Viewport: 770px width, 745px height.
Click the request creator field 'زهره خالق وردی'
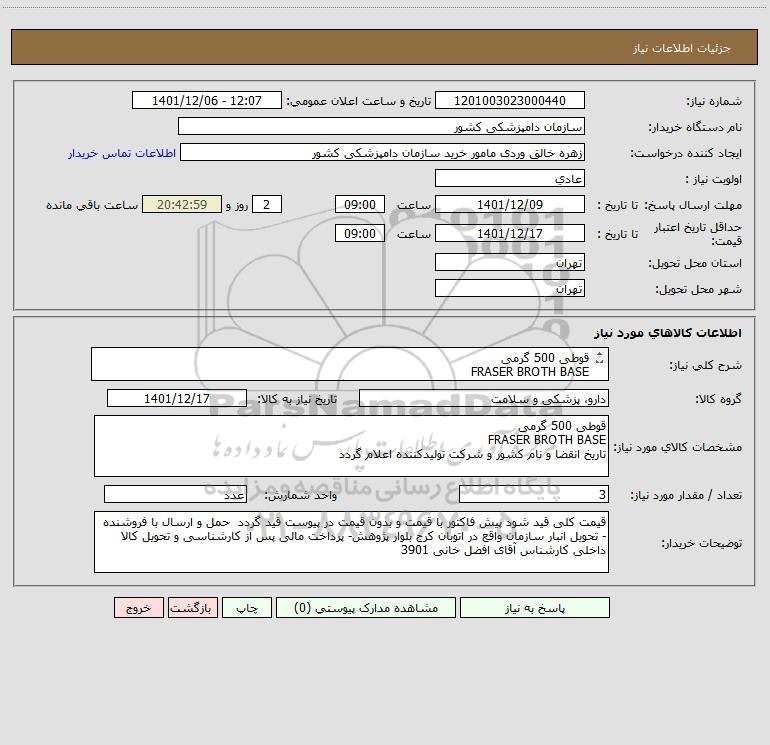click(x=383, y=152)
